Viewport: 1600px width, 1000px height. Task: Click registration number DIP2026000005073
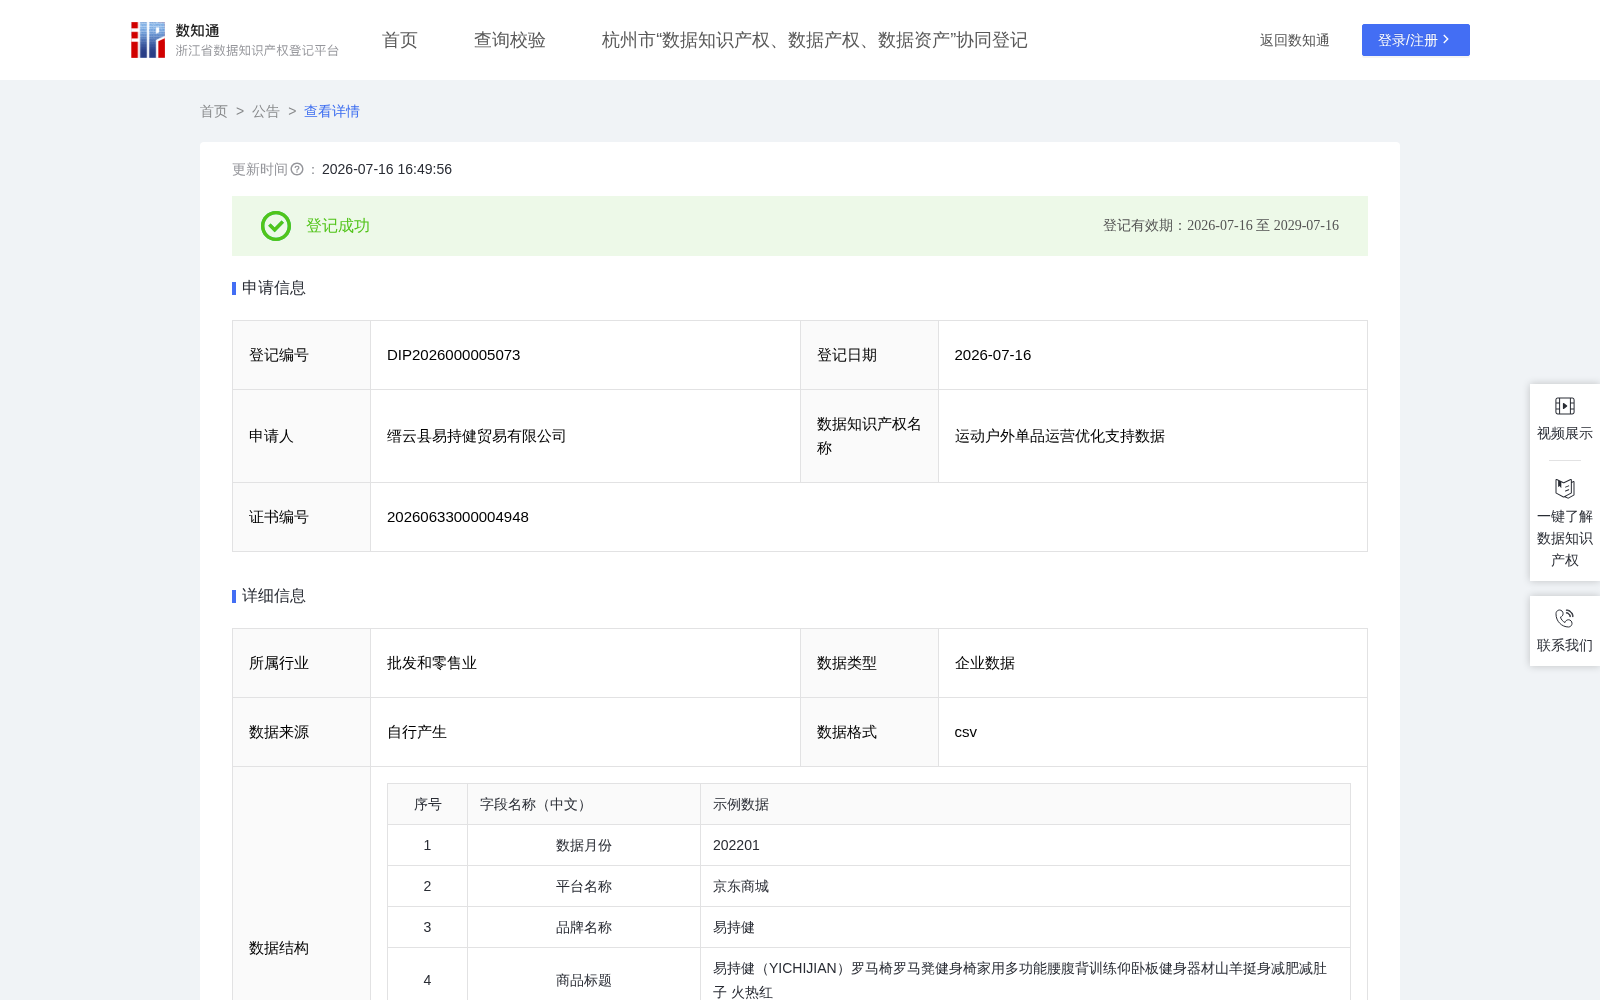[x=454, y=355]
